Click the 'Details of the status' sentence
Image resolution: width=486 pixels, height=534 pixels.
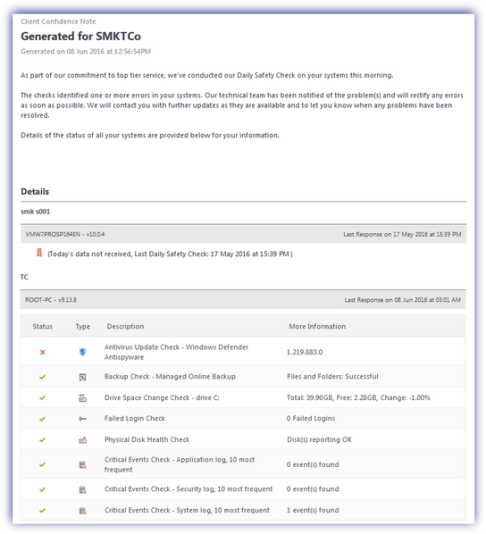click(x=150, y=135)
